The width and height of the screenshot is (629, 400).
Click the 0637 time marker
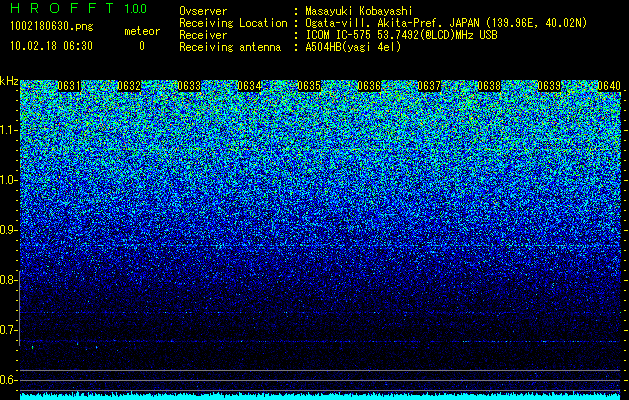(x=429, y=86)
